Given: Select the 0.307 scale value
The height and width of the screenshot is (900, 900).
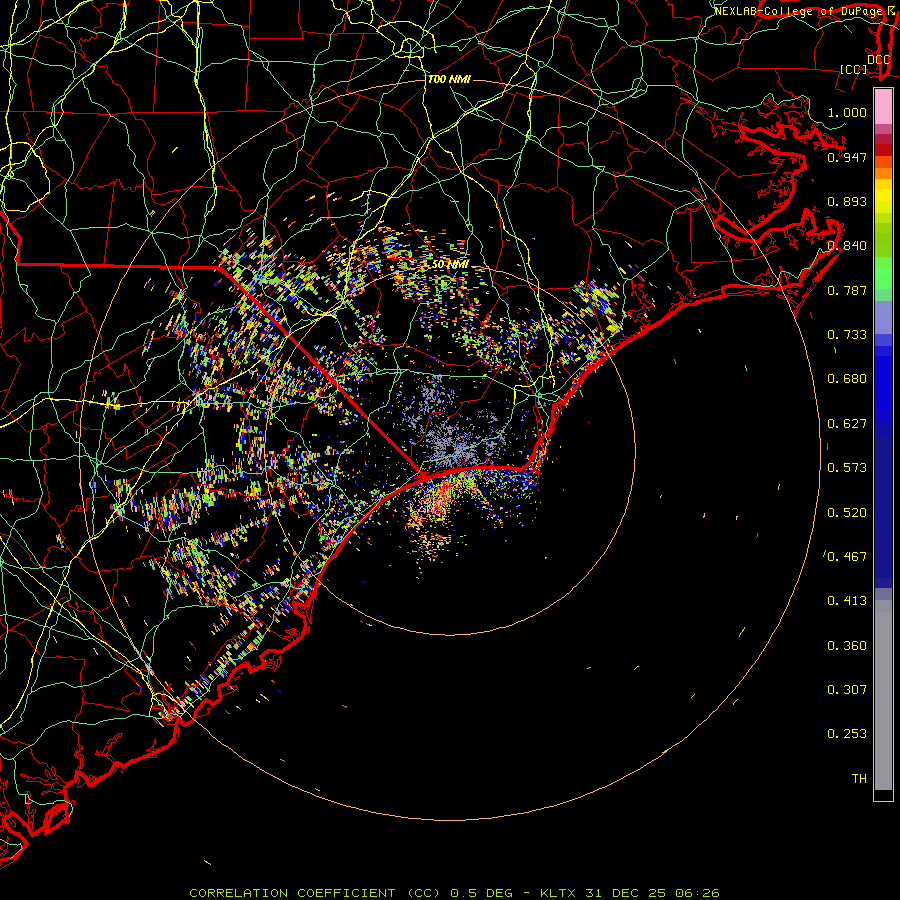Looking at the screenshot, I should (x=847, y=690).
